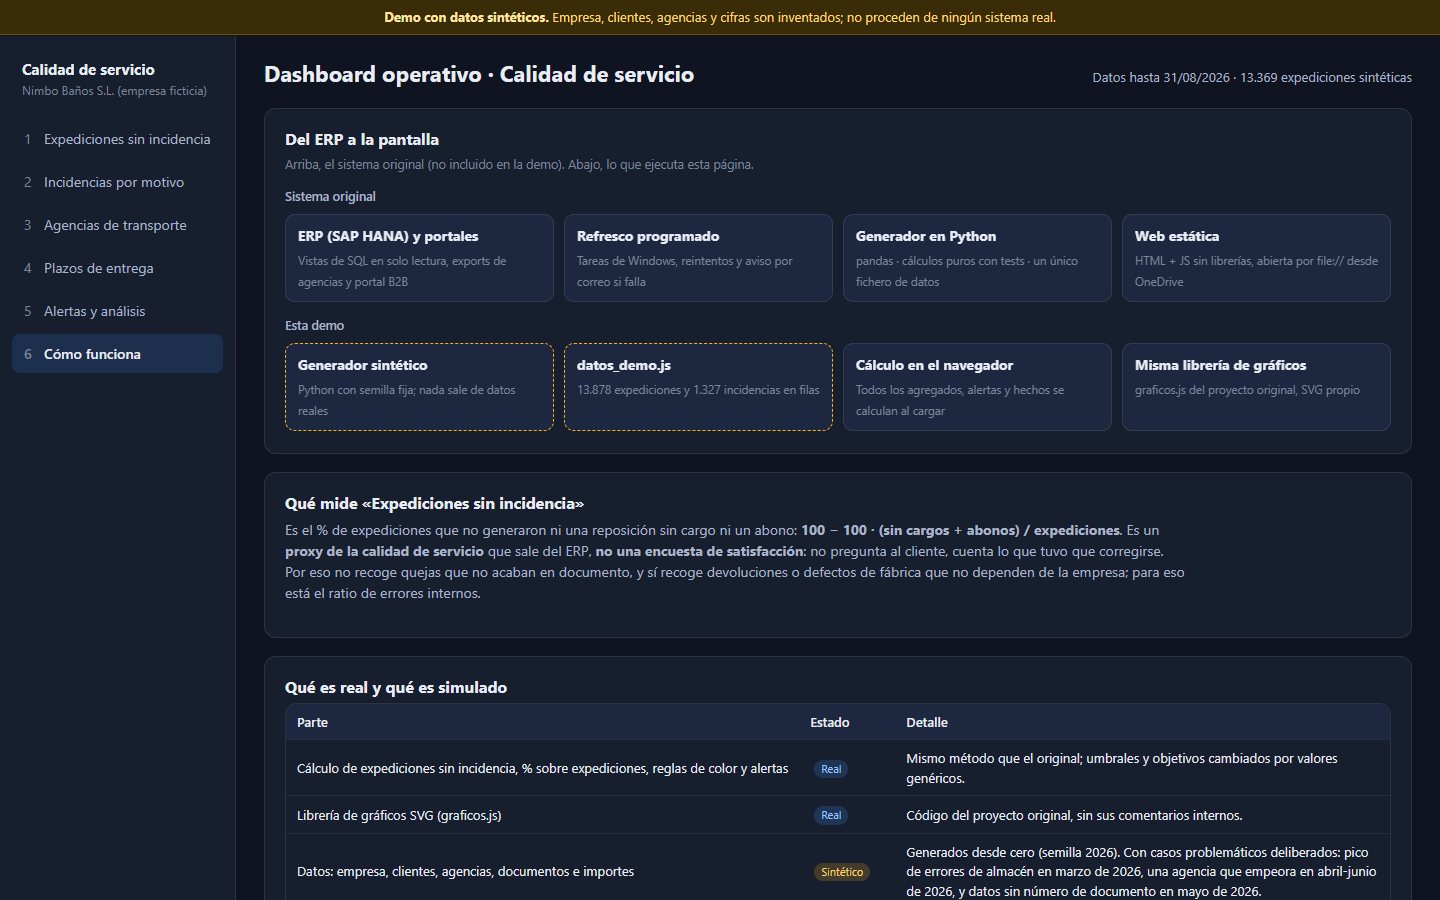This screenshot has height=900, width=1440.
Task: Click the "Sistema original" label
Action: click(330, 197)
